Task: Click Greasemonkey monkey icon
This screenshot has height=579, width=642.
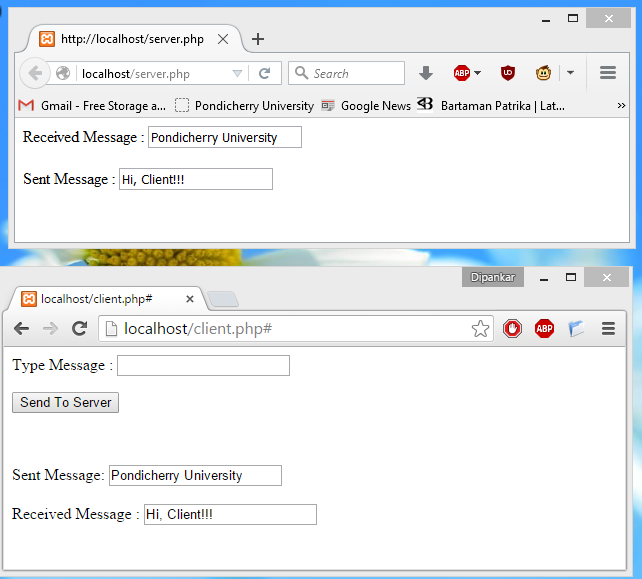Action: (x=543, y=73)
